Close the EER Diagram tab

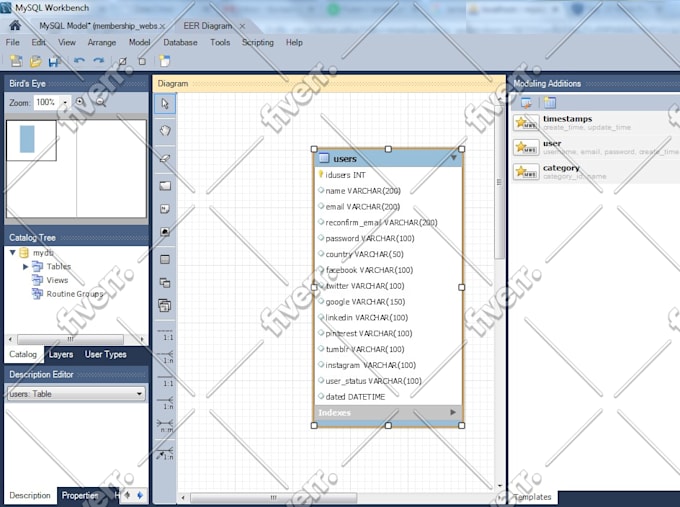[x=242, y=26]
